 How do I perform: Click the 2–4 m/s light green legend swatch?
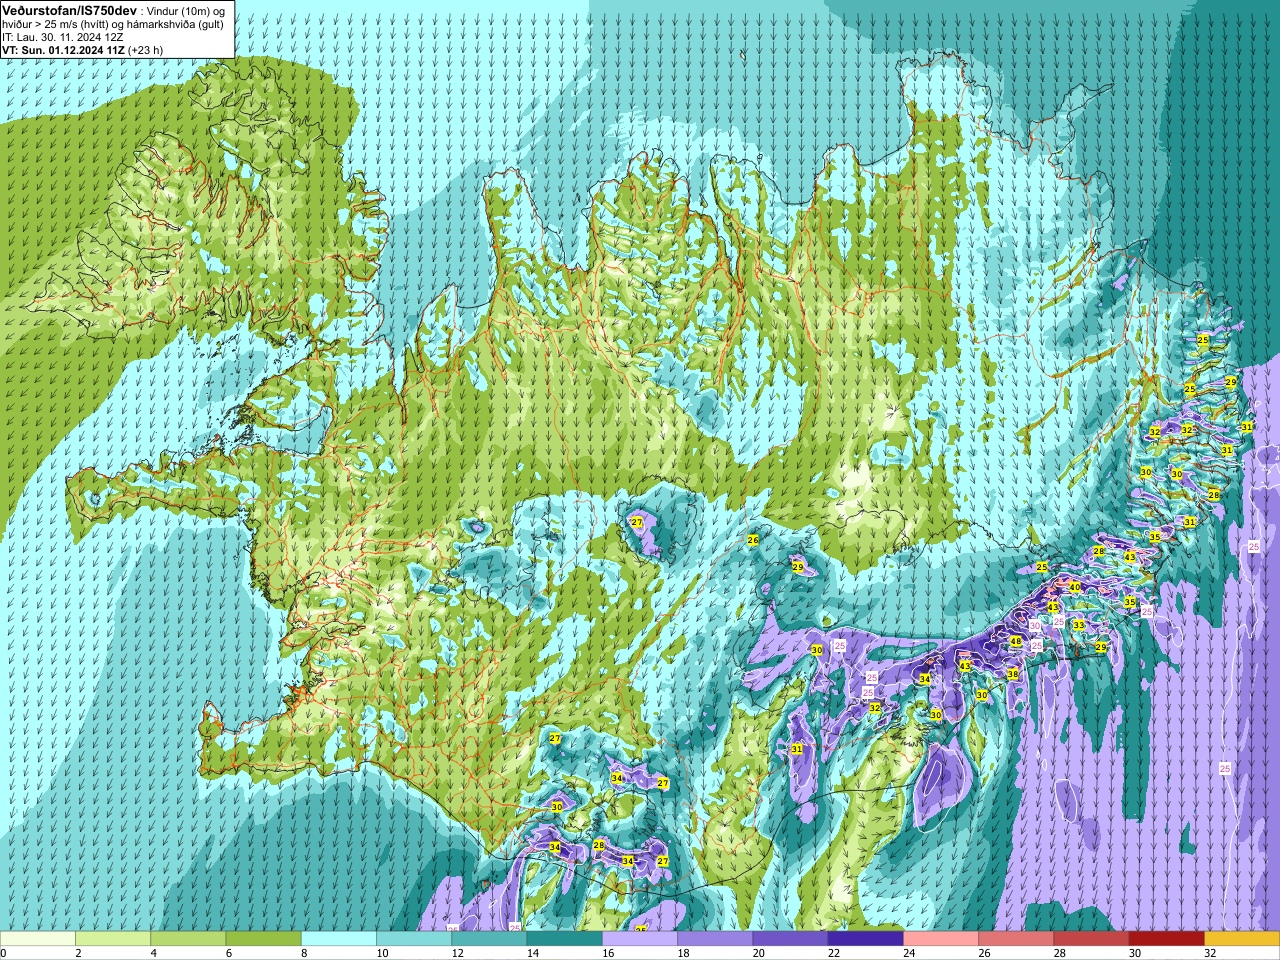pyautogui.click(x=113, y=939)
